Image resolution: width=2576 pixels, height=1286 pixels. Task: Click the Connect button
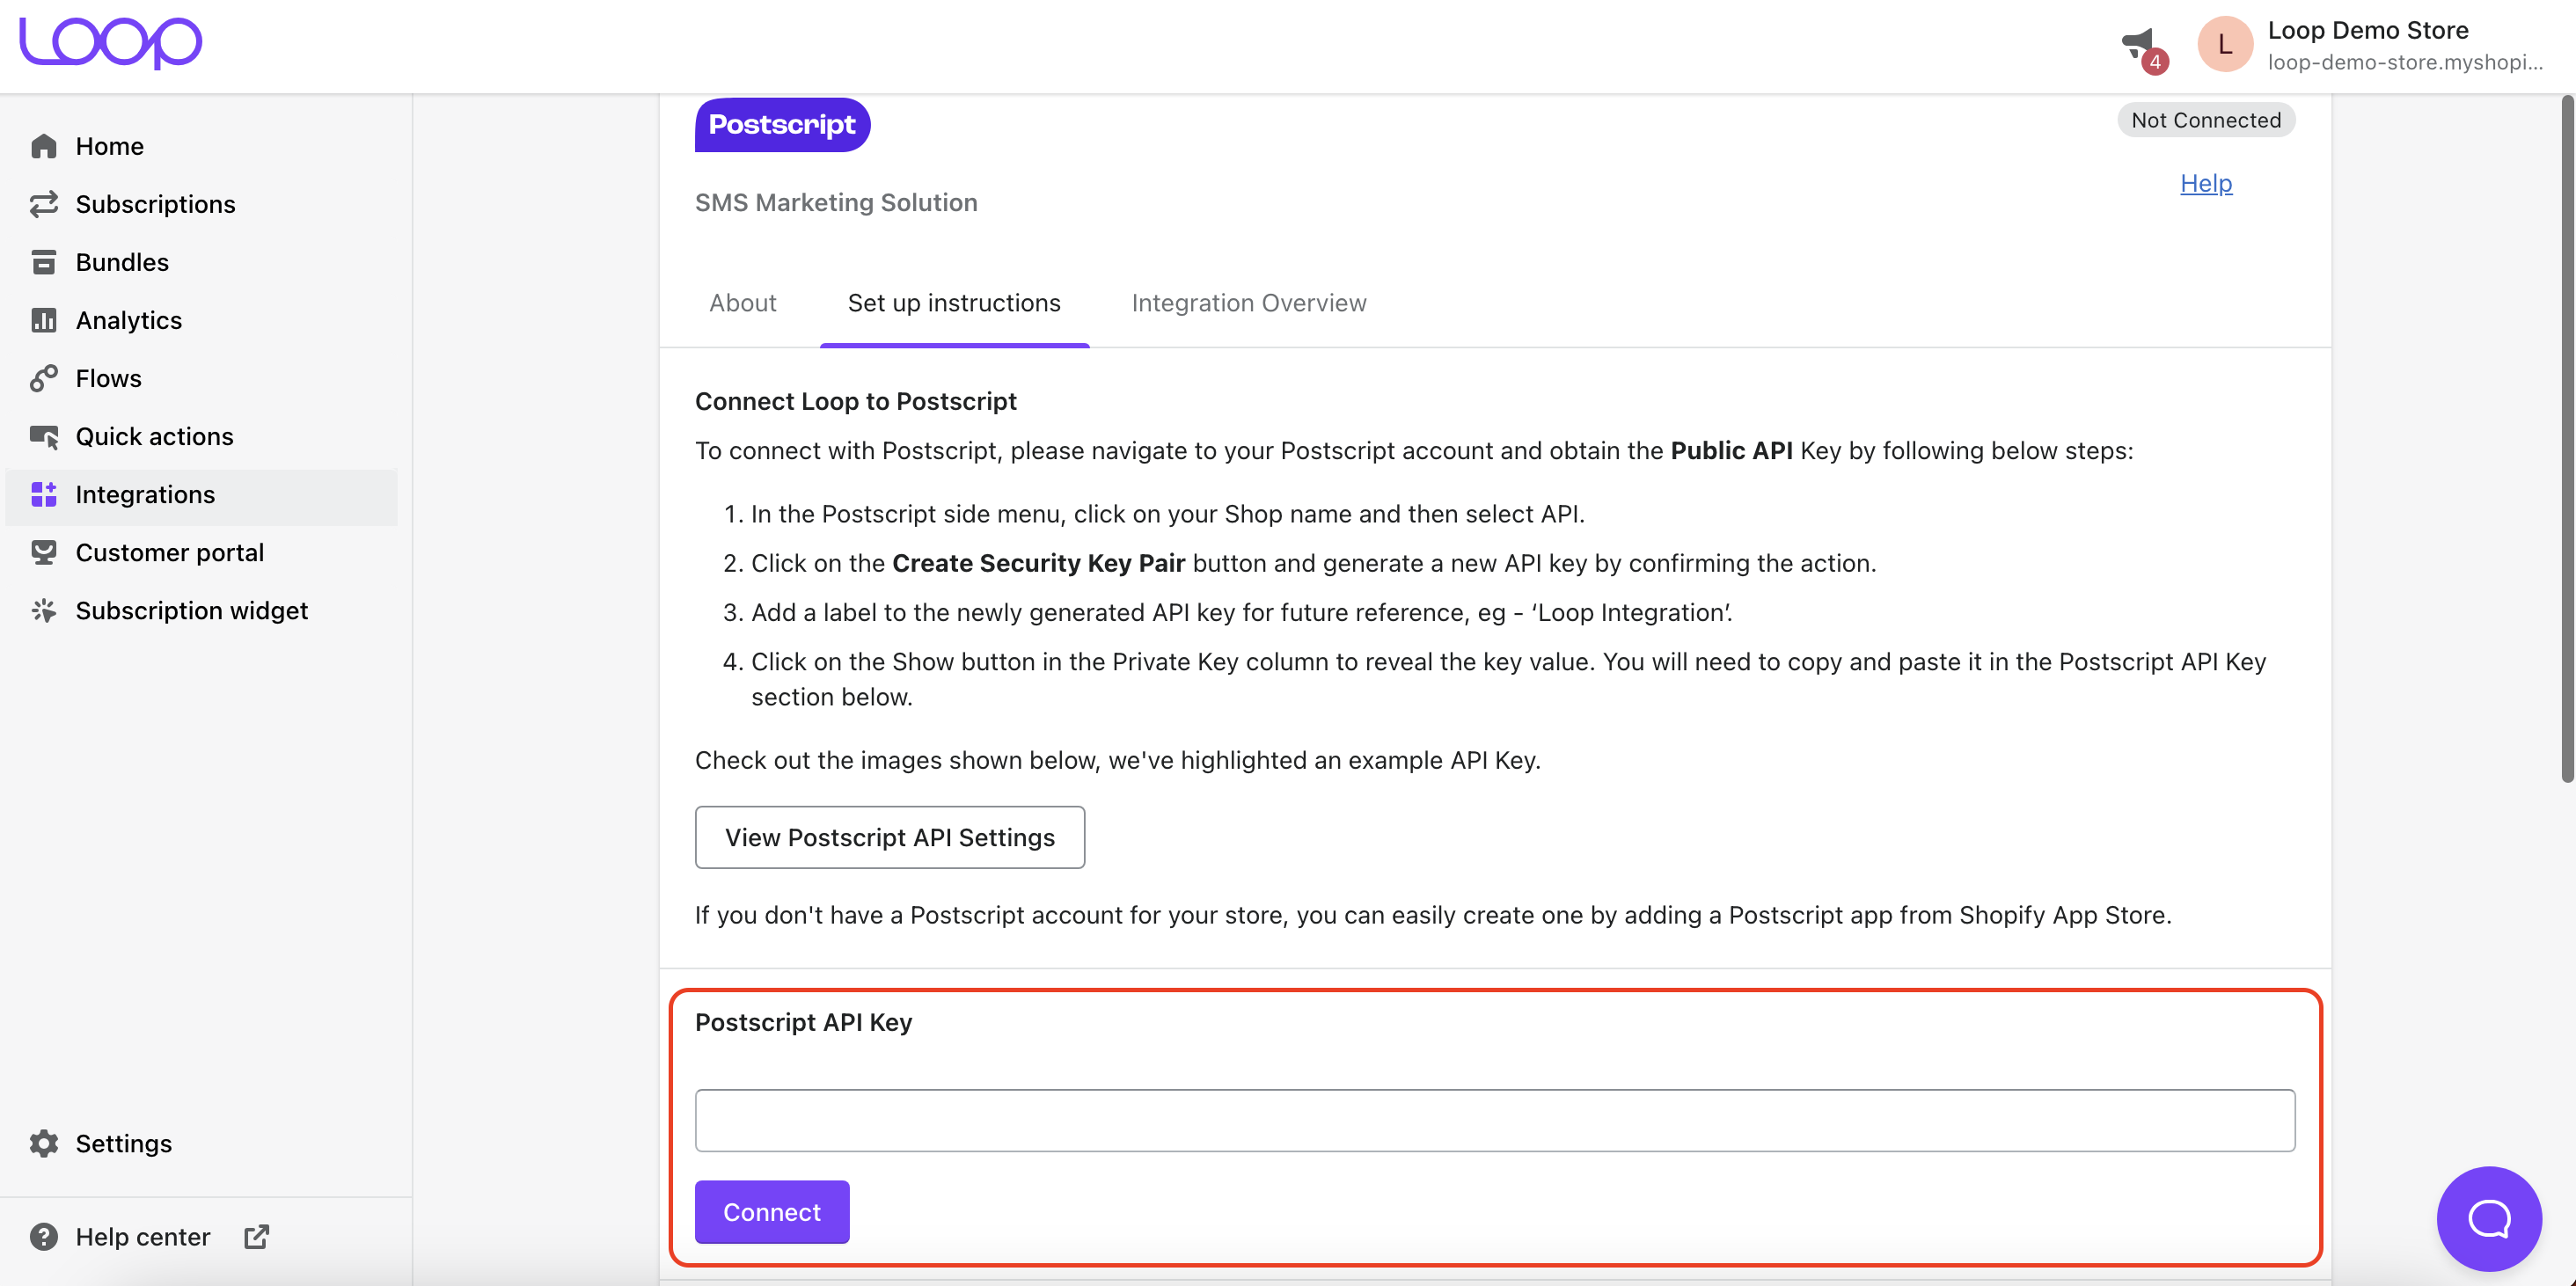[772, 1212]
